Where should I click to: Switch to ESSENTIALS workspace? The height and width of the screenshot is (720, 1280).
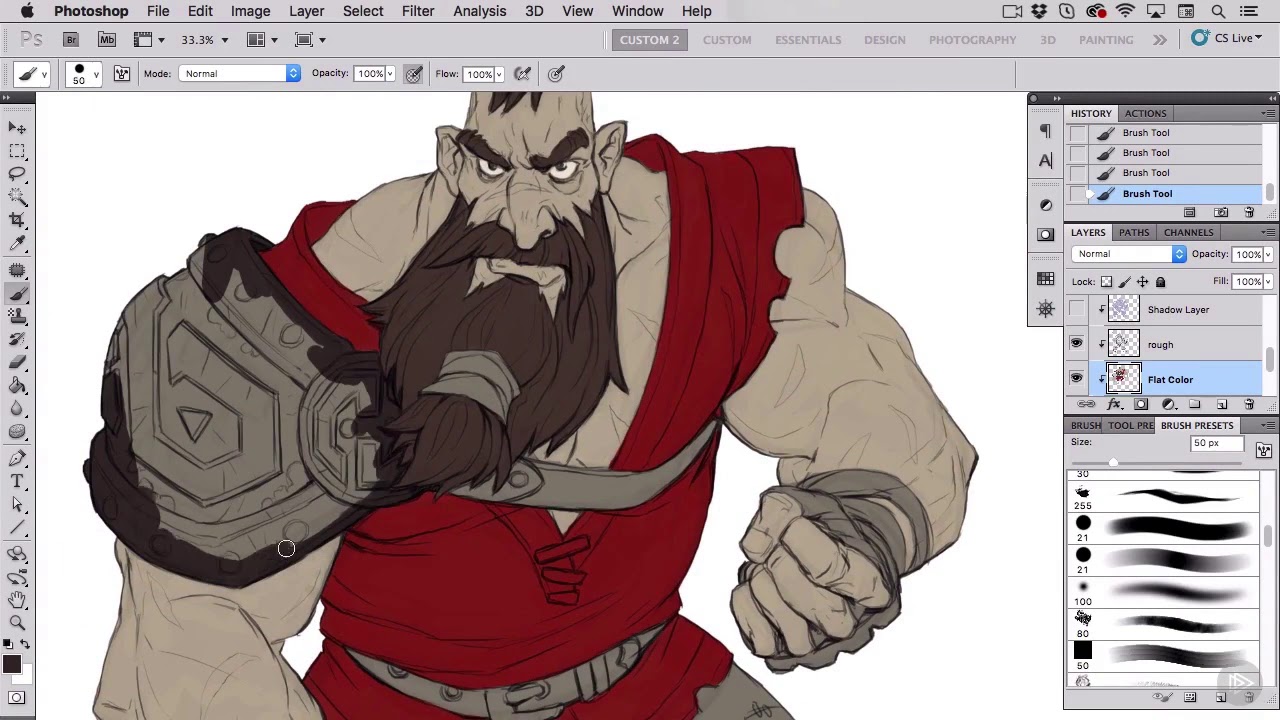[808, 40]
